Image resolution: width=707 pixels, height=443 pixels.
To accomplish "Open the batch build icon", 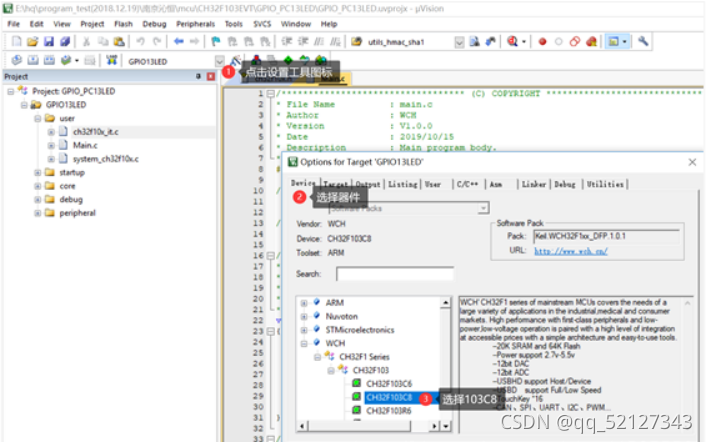I will [x=66, y=60].
